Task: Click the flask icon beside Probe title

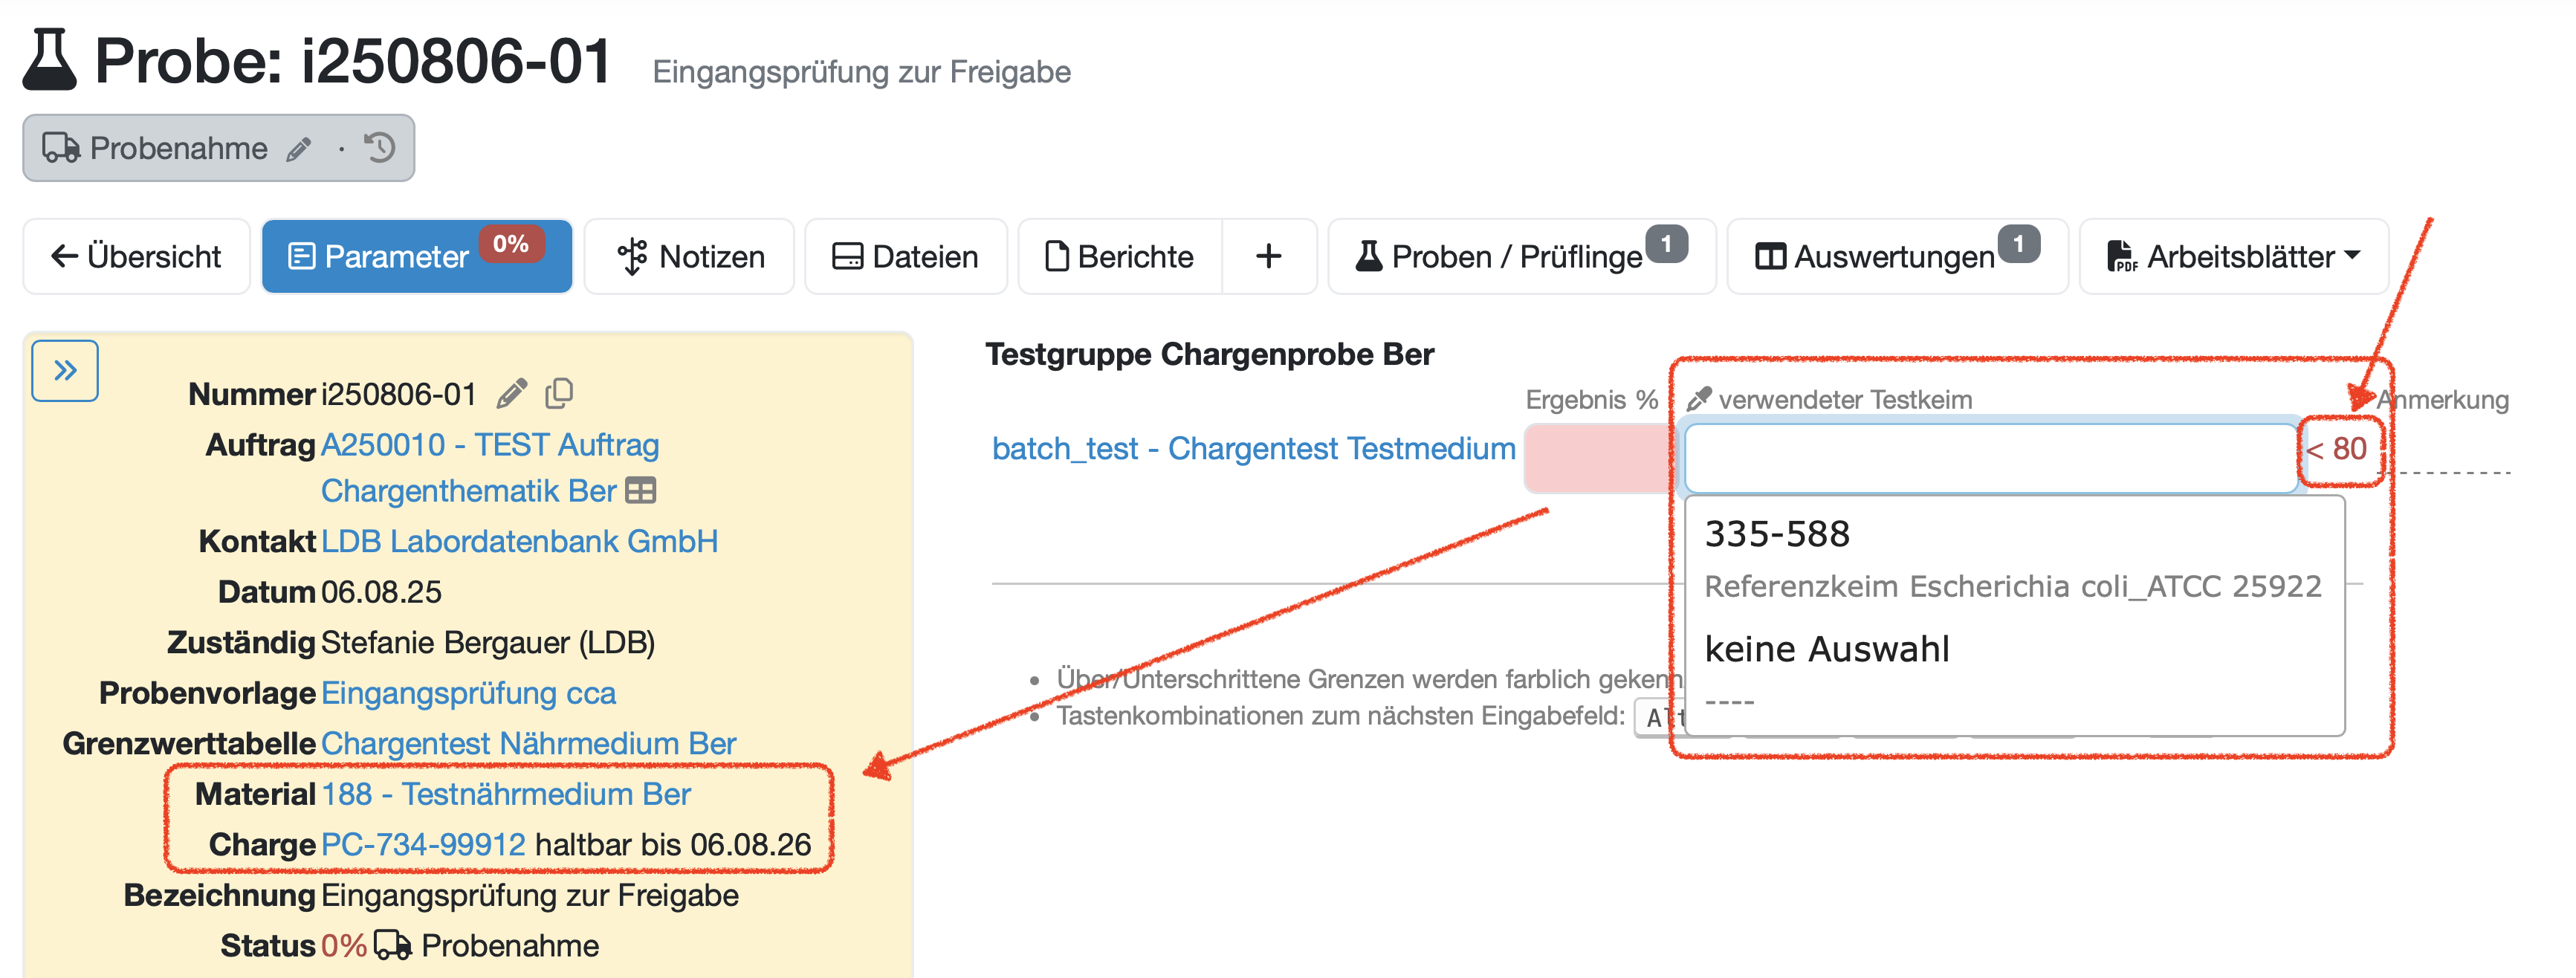Action: coord(50,60)
